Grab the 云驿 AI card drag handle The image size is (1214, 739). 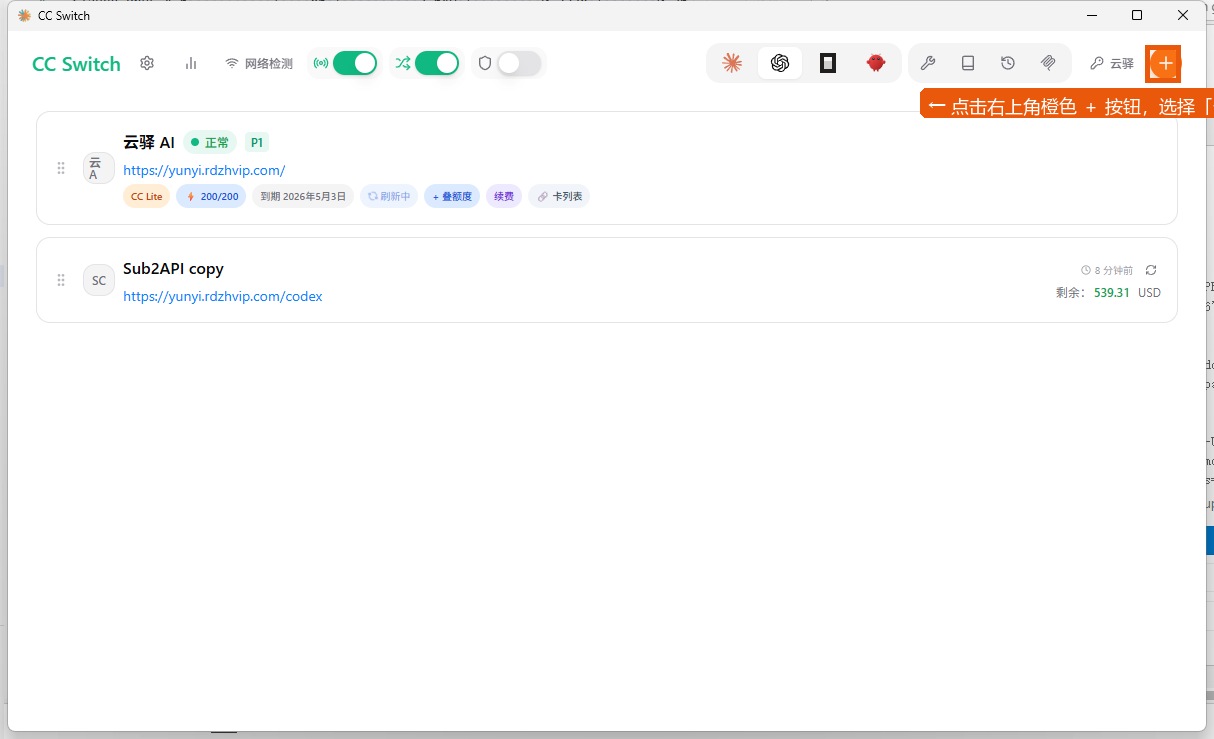(61, 168)
